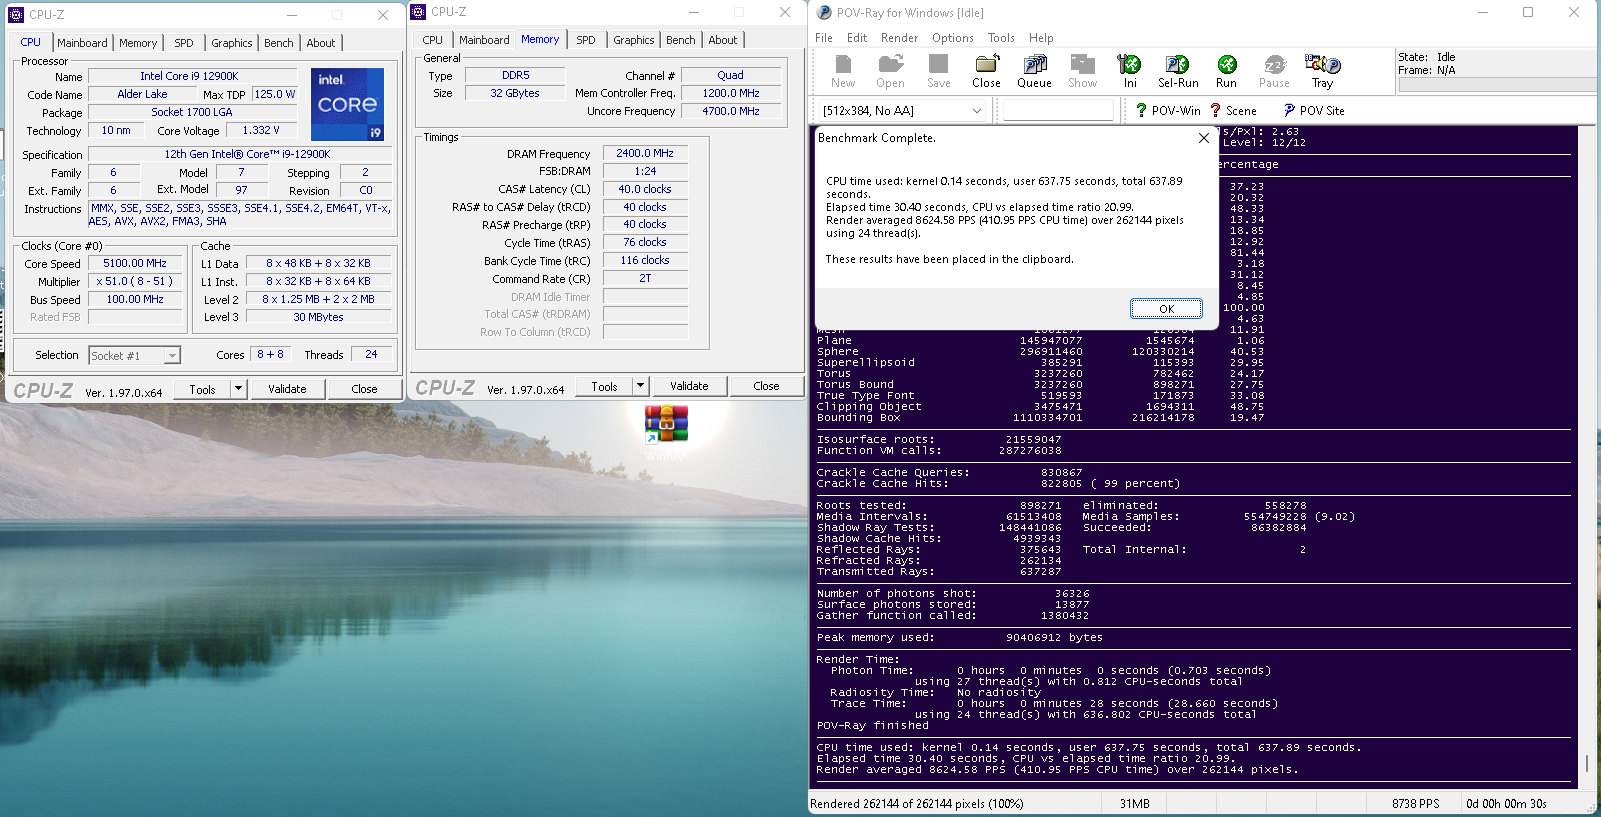Open POV-Win help icon
1601x817 pixels.
1141,110
